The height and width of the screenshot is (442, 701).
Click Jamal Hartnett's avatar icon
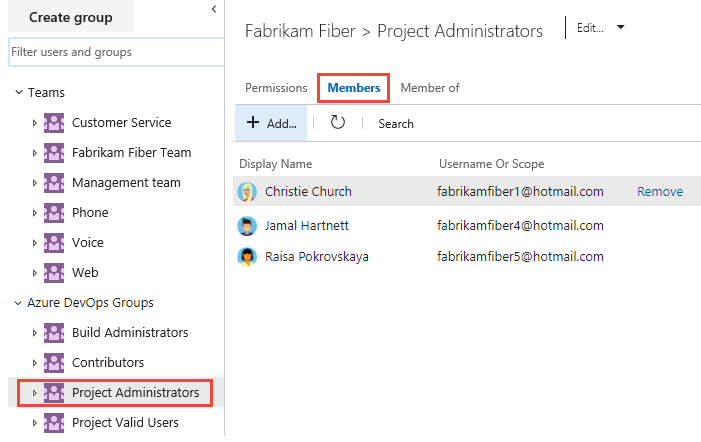pos(247,226)
